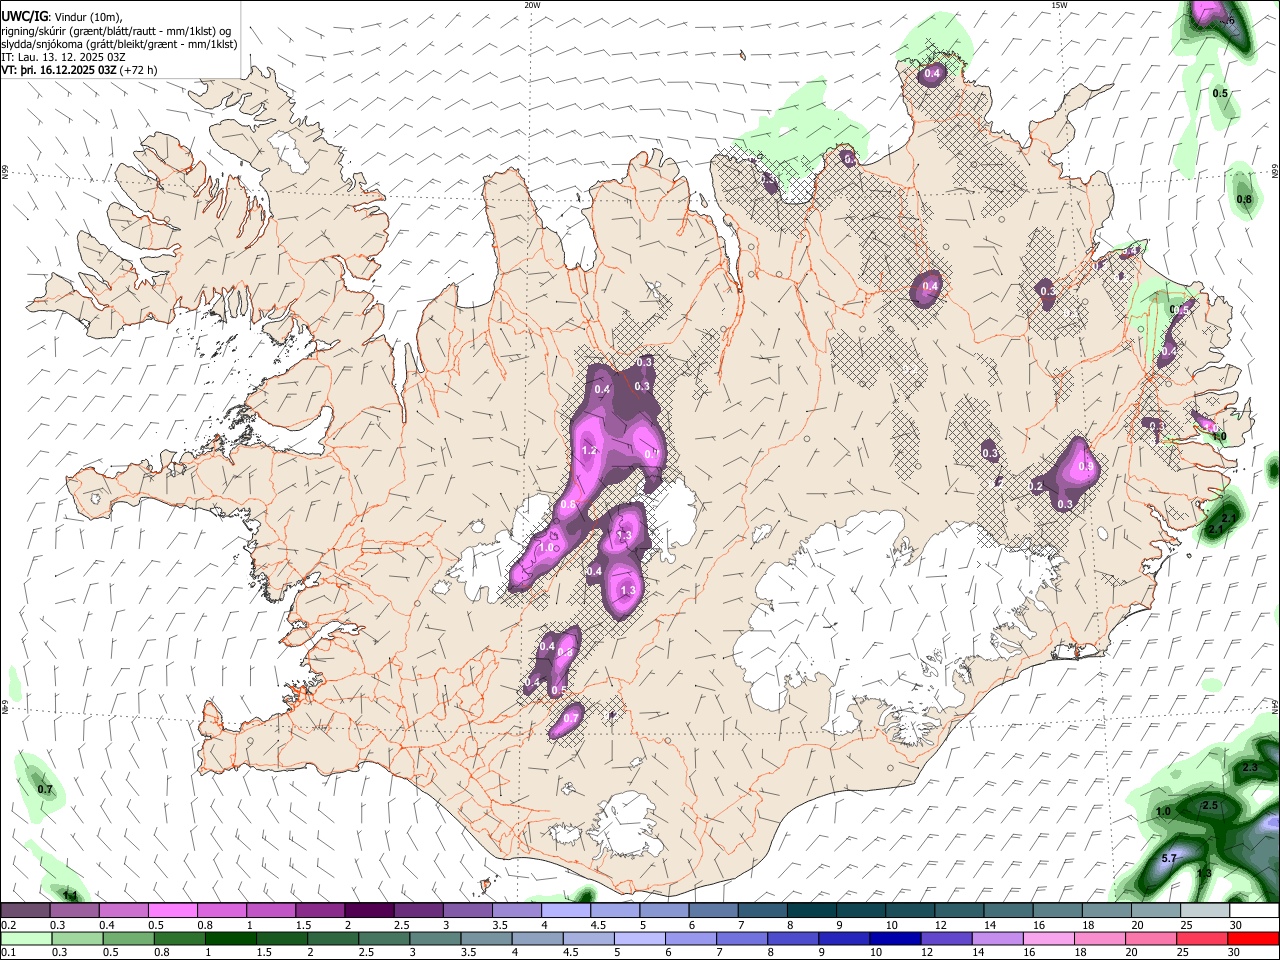Click the "IT: Lau. 13. 12. 2025 03Z" line
This screenshot has height=960, width=1280.
coord(64,57)
